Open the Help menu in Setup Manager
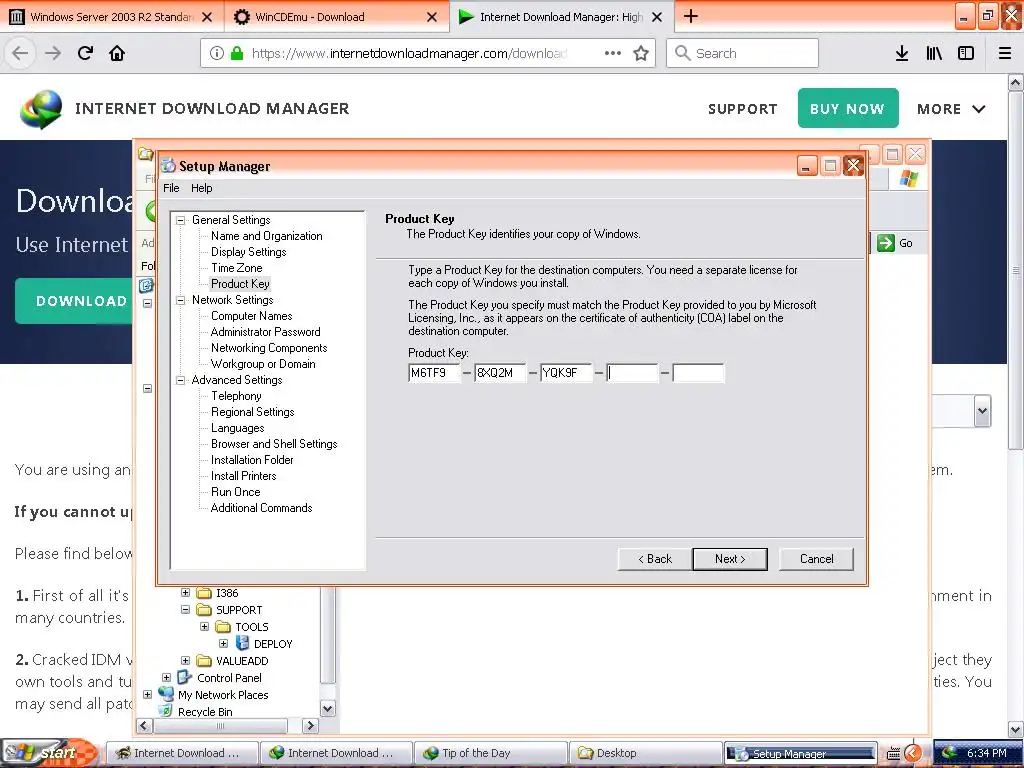 pyautogui.click(x=201, y=188)
